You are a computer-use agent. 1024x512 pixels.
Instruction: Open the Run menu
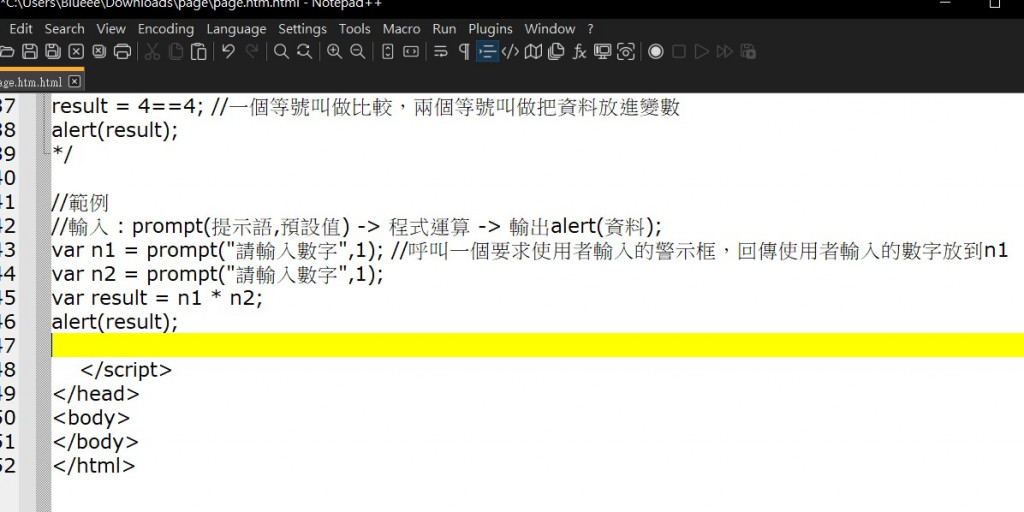[x=444, y=29]
